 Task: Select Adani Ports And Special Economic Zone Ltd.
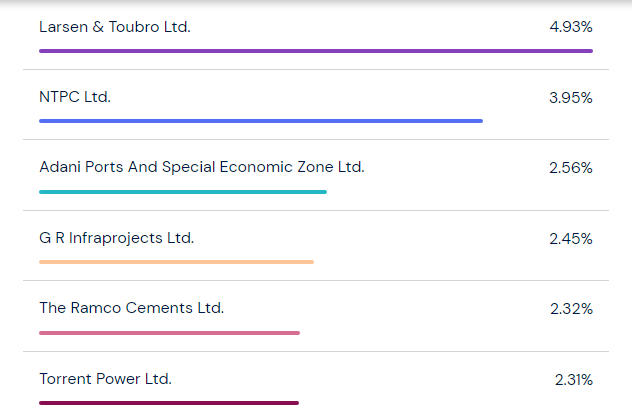(201, 167)
